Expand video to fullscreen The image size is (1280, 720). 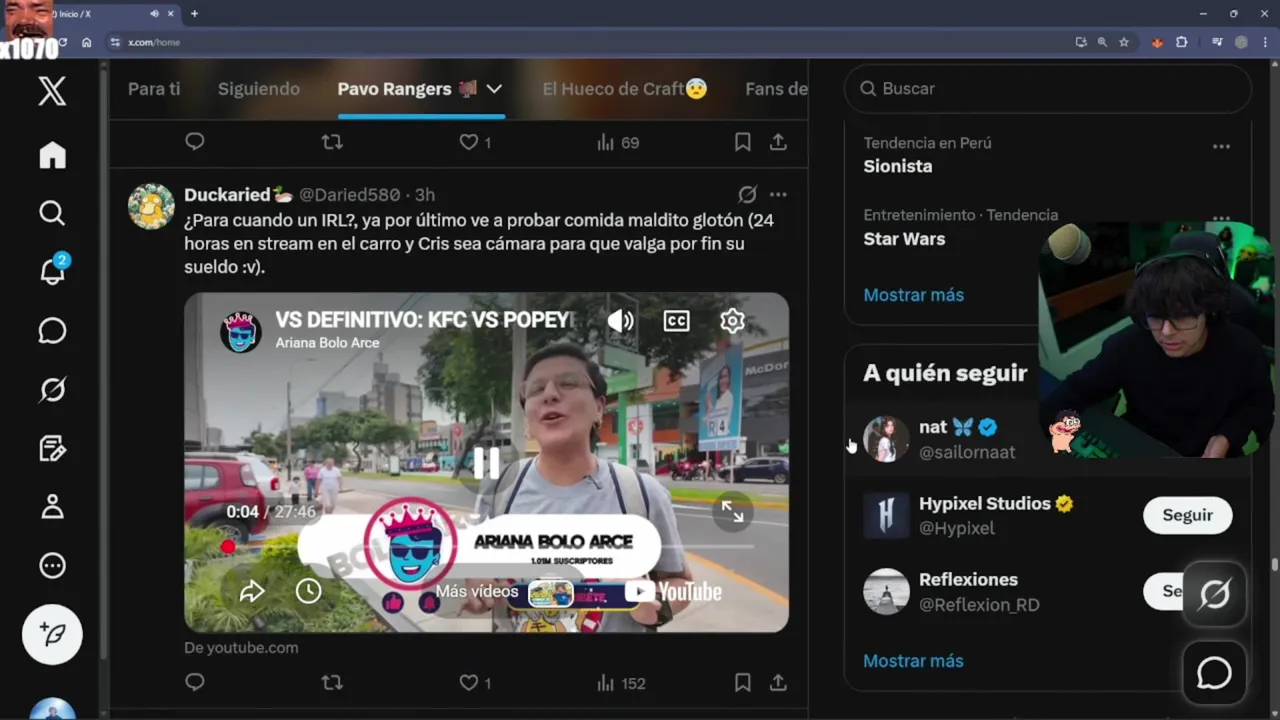[733, 512]
